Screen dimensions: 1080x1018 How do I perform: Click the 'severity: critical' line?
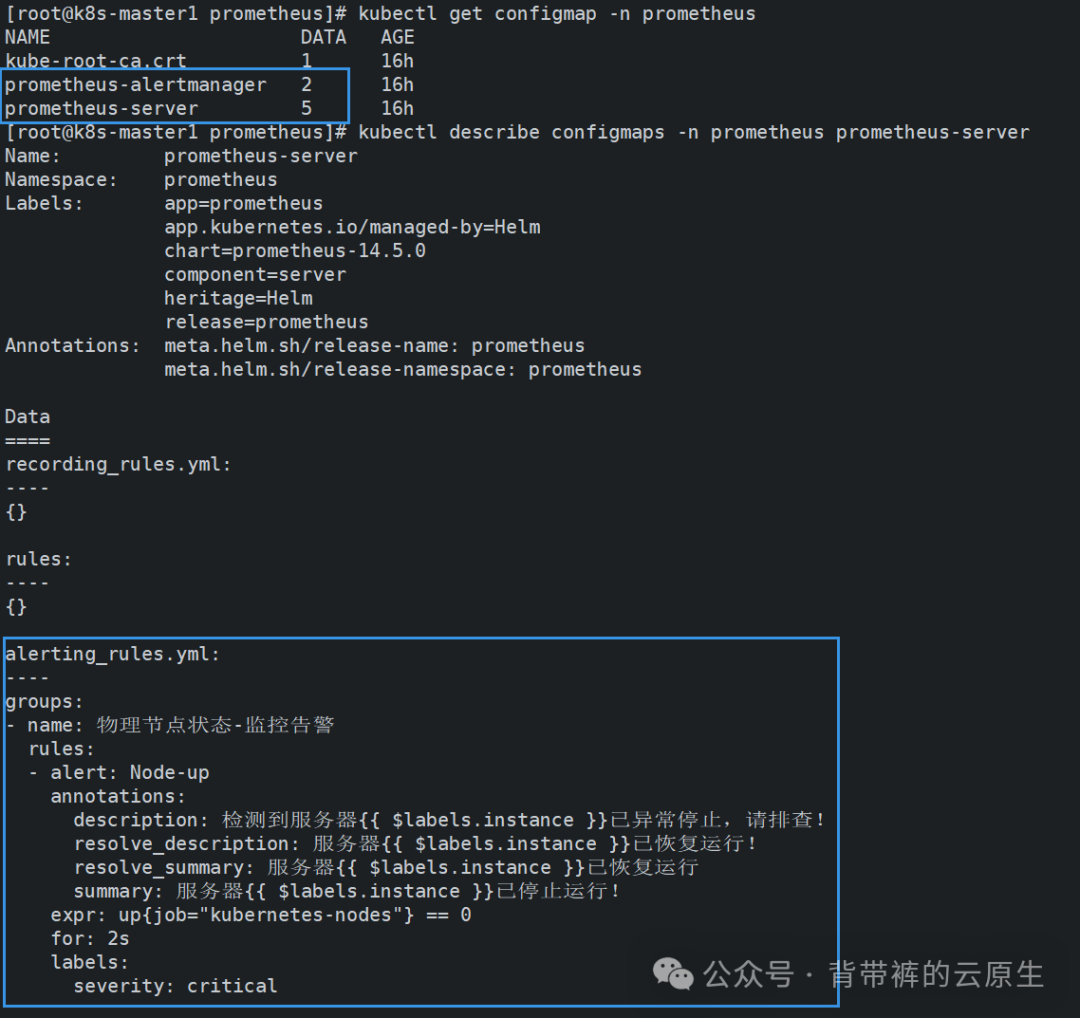point(176,986)
